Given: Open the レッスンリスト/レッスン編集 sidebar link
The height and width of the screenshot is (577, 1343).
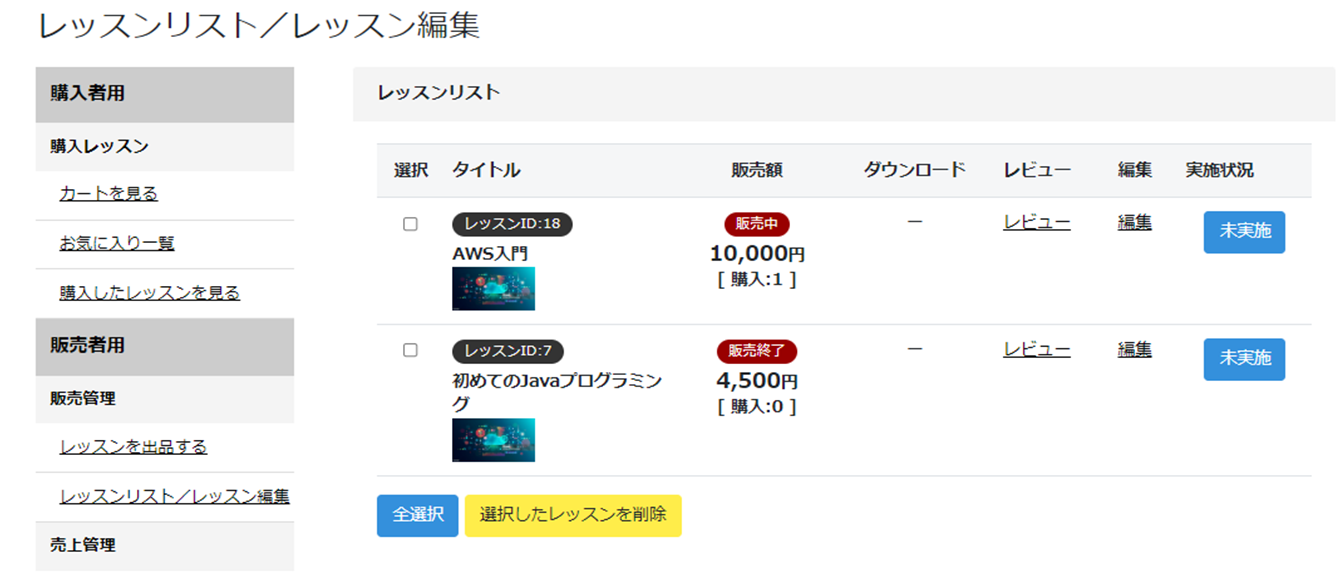Looking at the screenshot, I should (175, 496).
